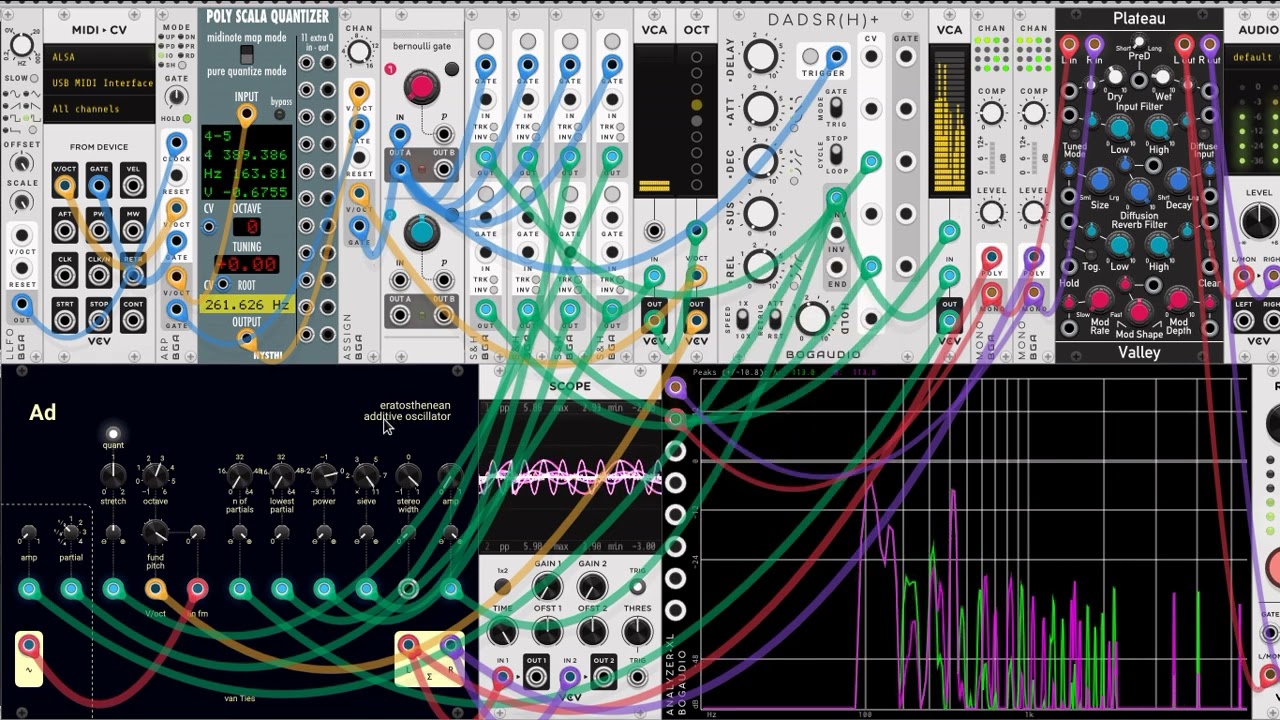Click the MW jack on MIDI-CV

pyautogui.click(x=133, y=231)
